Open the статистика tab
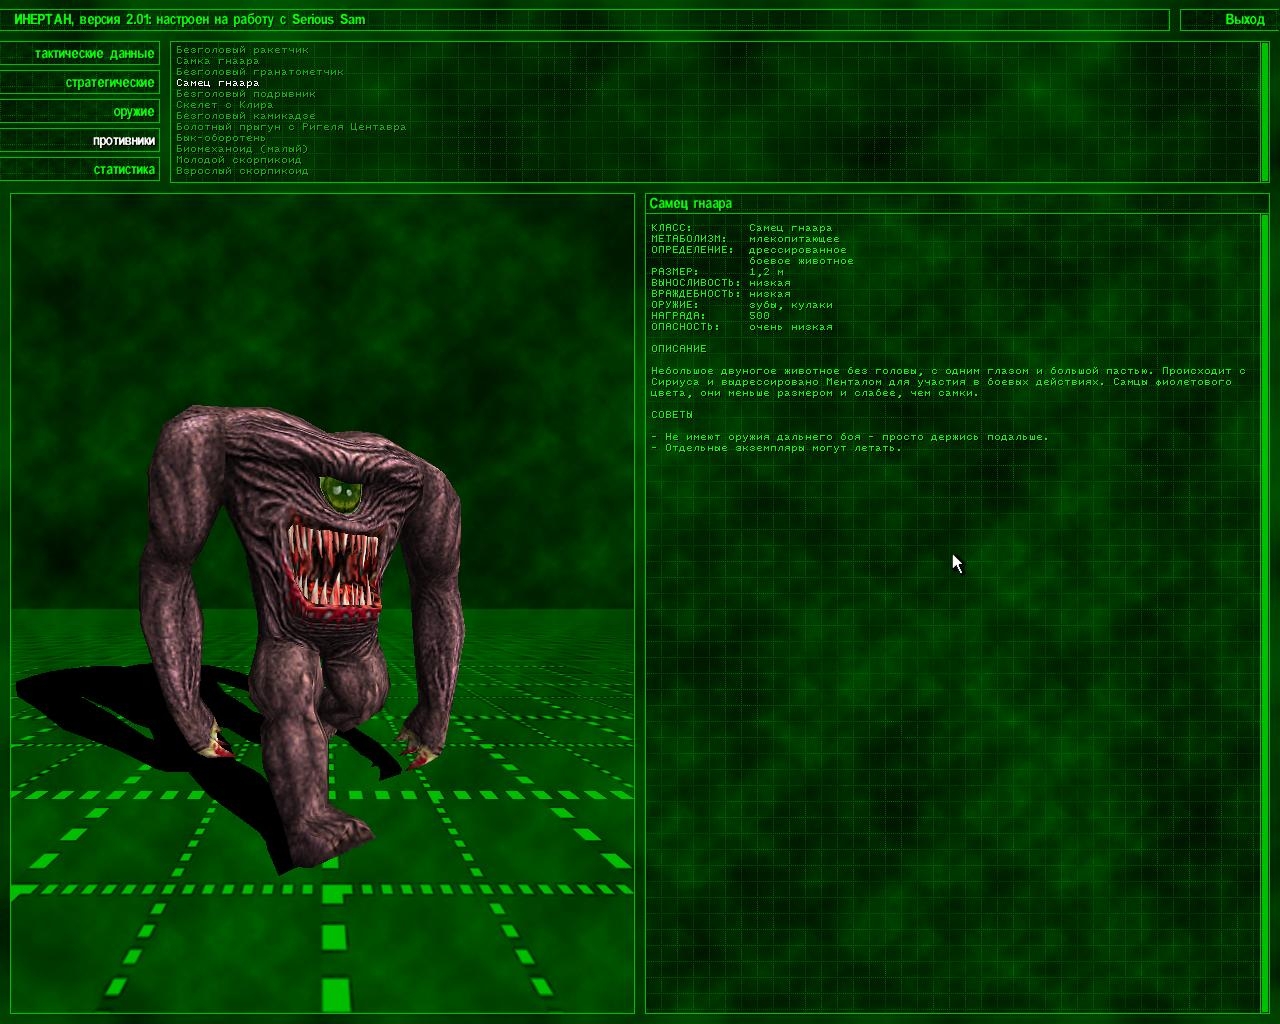This screenshot has height=1024, width=1280. click(80, 169)
